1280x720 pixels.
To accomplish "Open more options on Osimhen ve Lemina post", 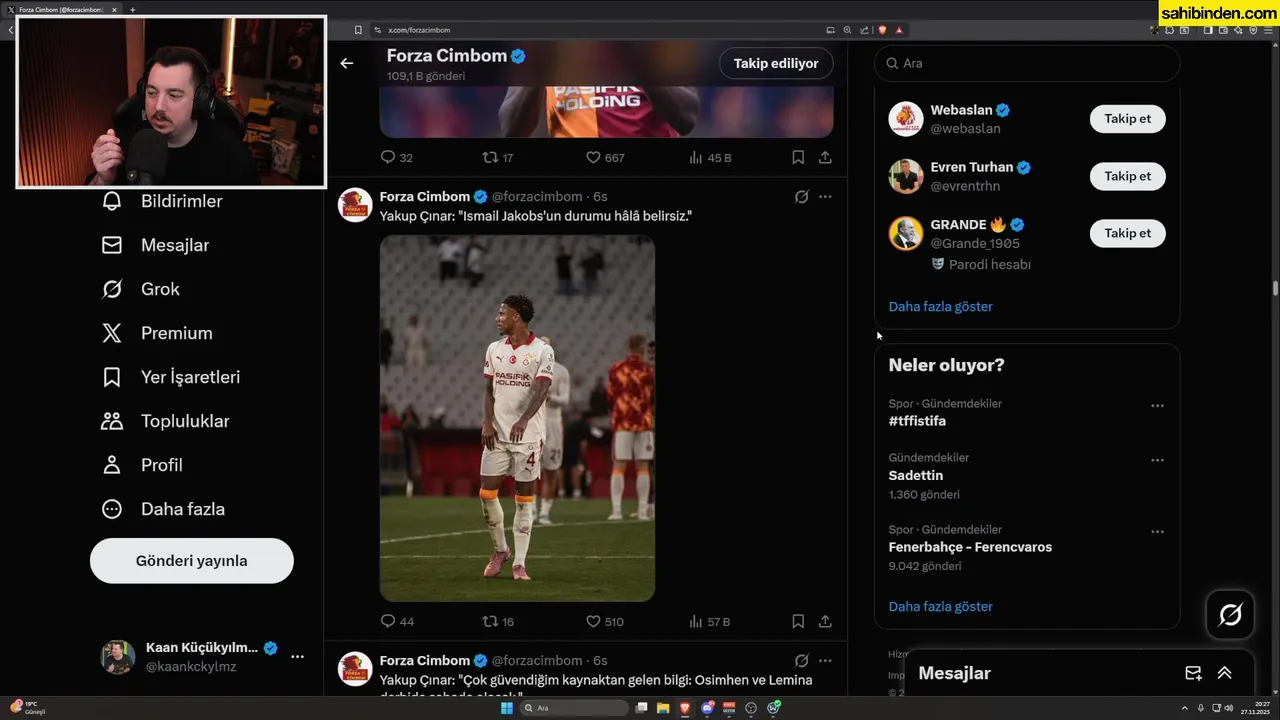I will (825, 661).
